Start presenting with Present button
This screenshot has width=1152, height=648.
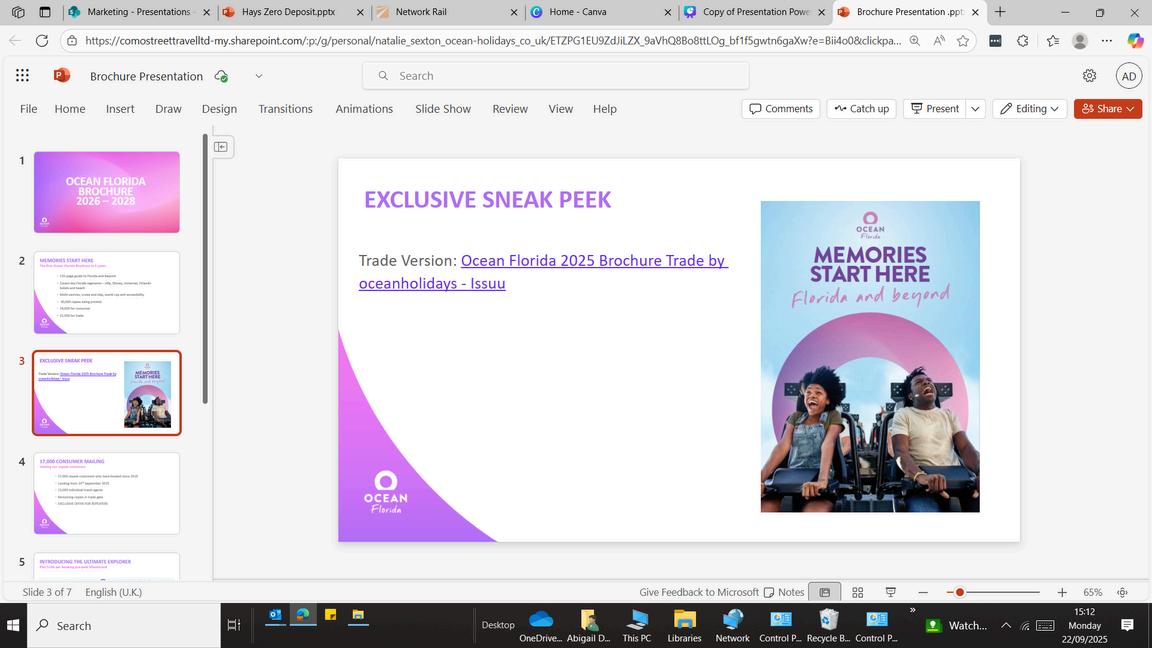[935, 109]
